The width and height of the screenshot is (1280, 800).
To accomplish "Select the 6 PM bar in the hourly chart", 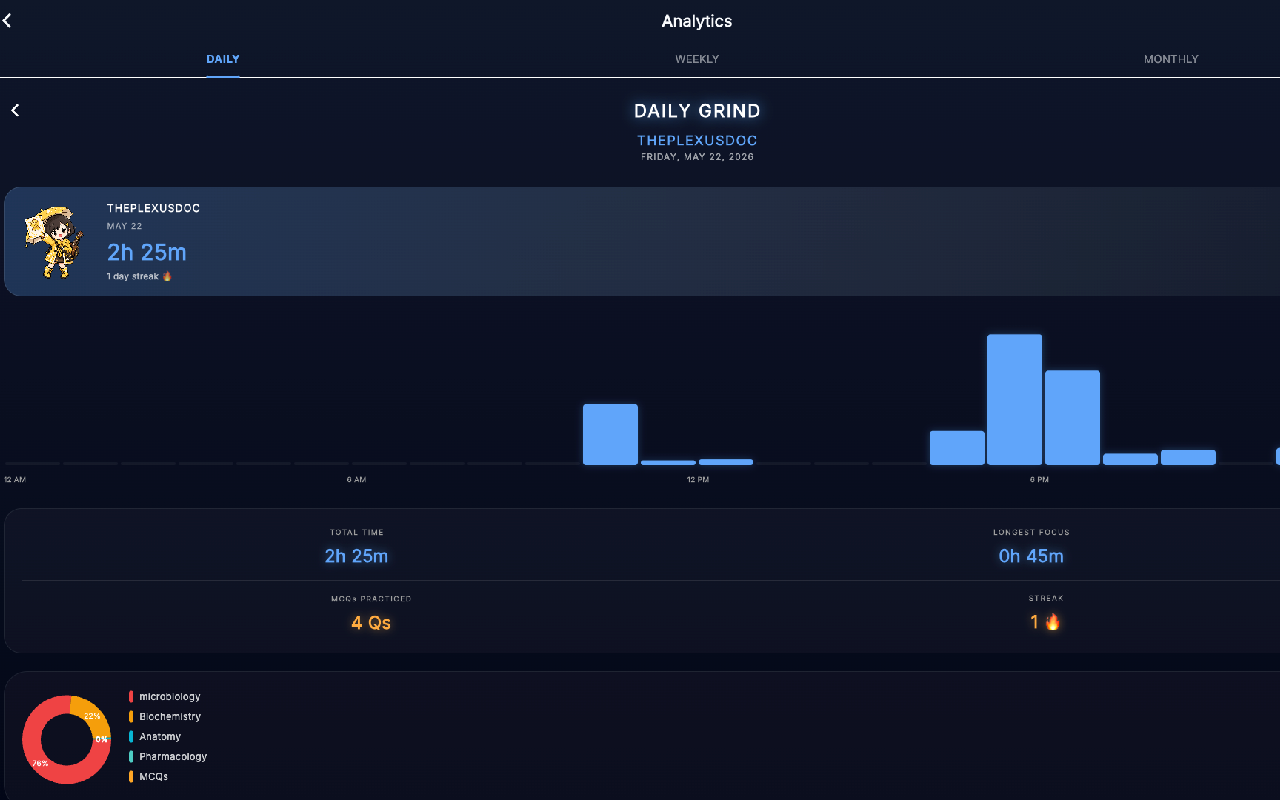I will (1072, 417).
